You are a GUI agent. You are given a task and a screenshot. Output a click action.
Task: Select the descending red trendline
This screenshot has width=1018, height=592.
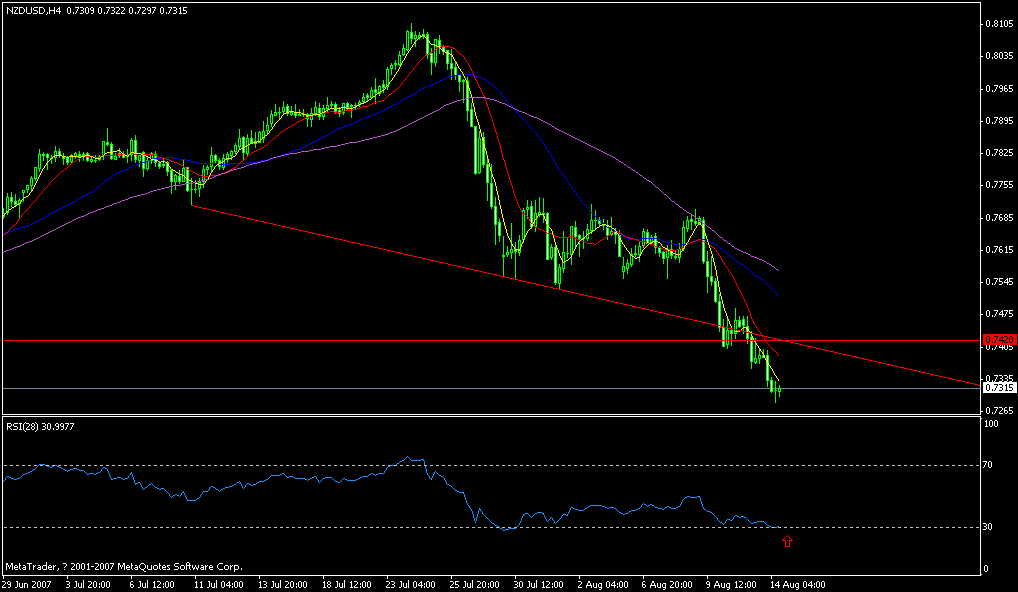tap(584, 296)
